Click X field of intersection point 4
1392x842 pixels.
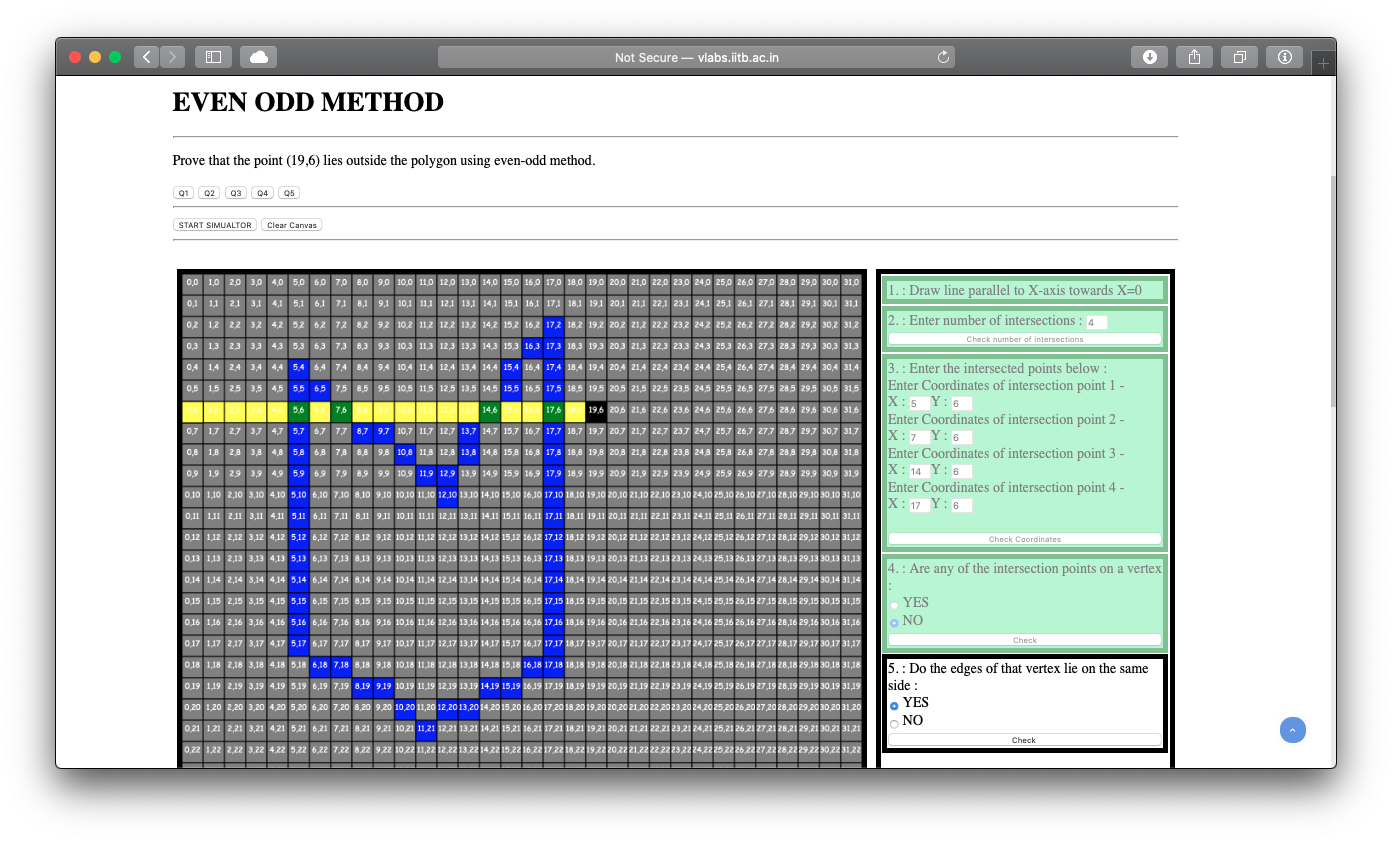click(919, 506)
